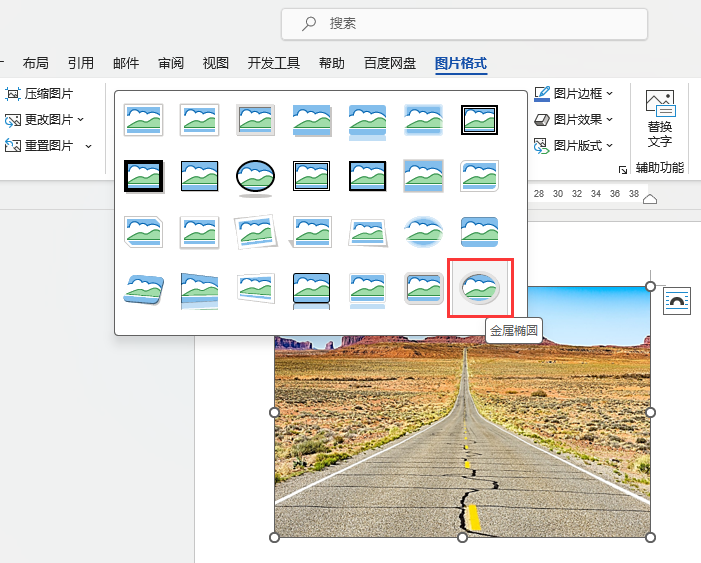This screenshot has height=563, width=701.
Task: Click the picture's bottom-center sizing handle
Action: pos(463,537)
